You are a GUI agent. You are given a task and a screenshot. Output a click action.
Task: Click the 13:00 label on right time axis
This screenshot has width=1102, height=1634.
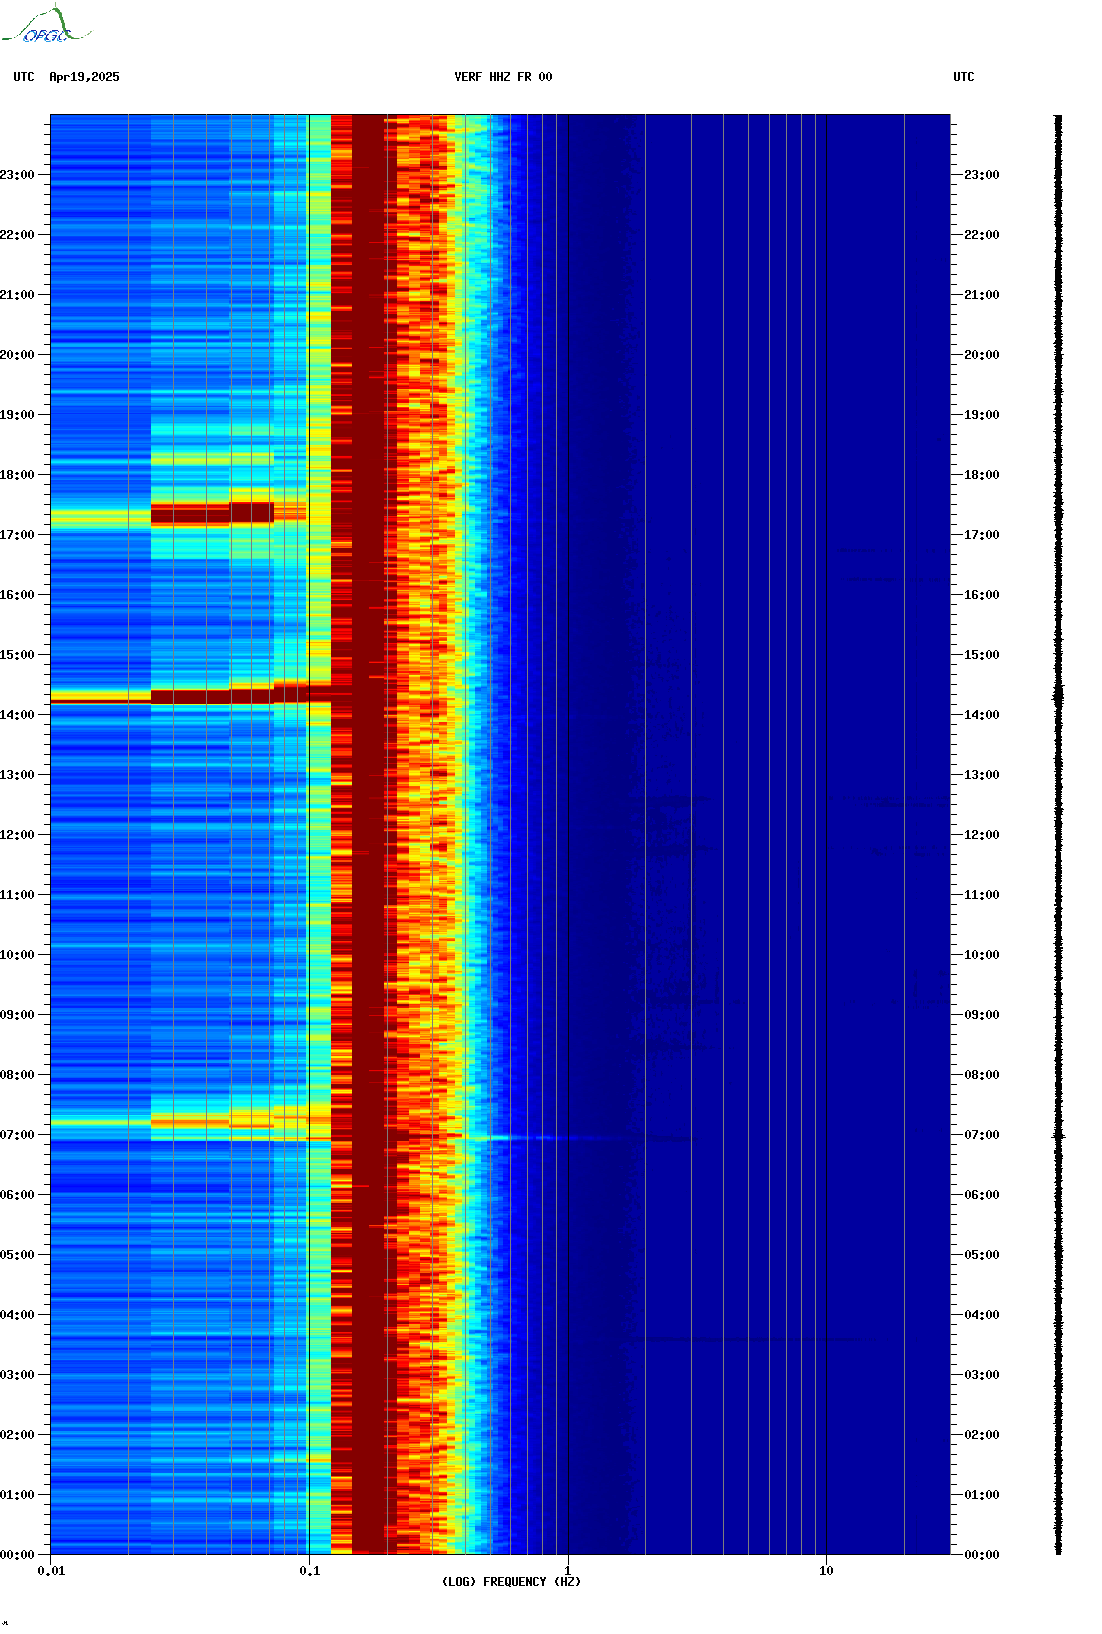coord(982,775)
